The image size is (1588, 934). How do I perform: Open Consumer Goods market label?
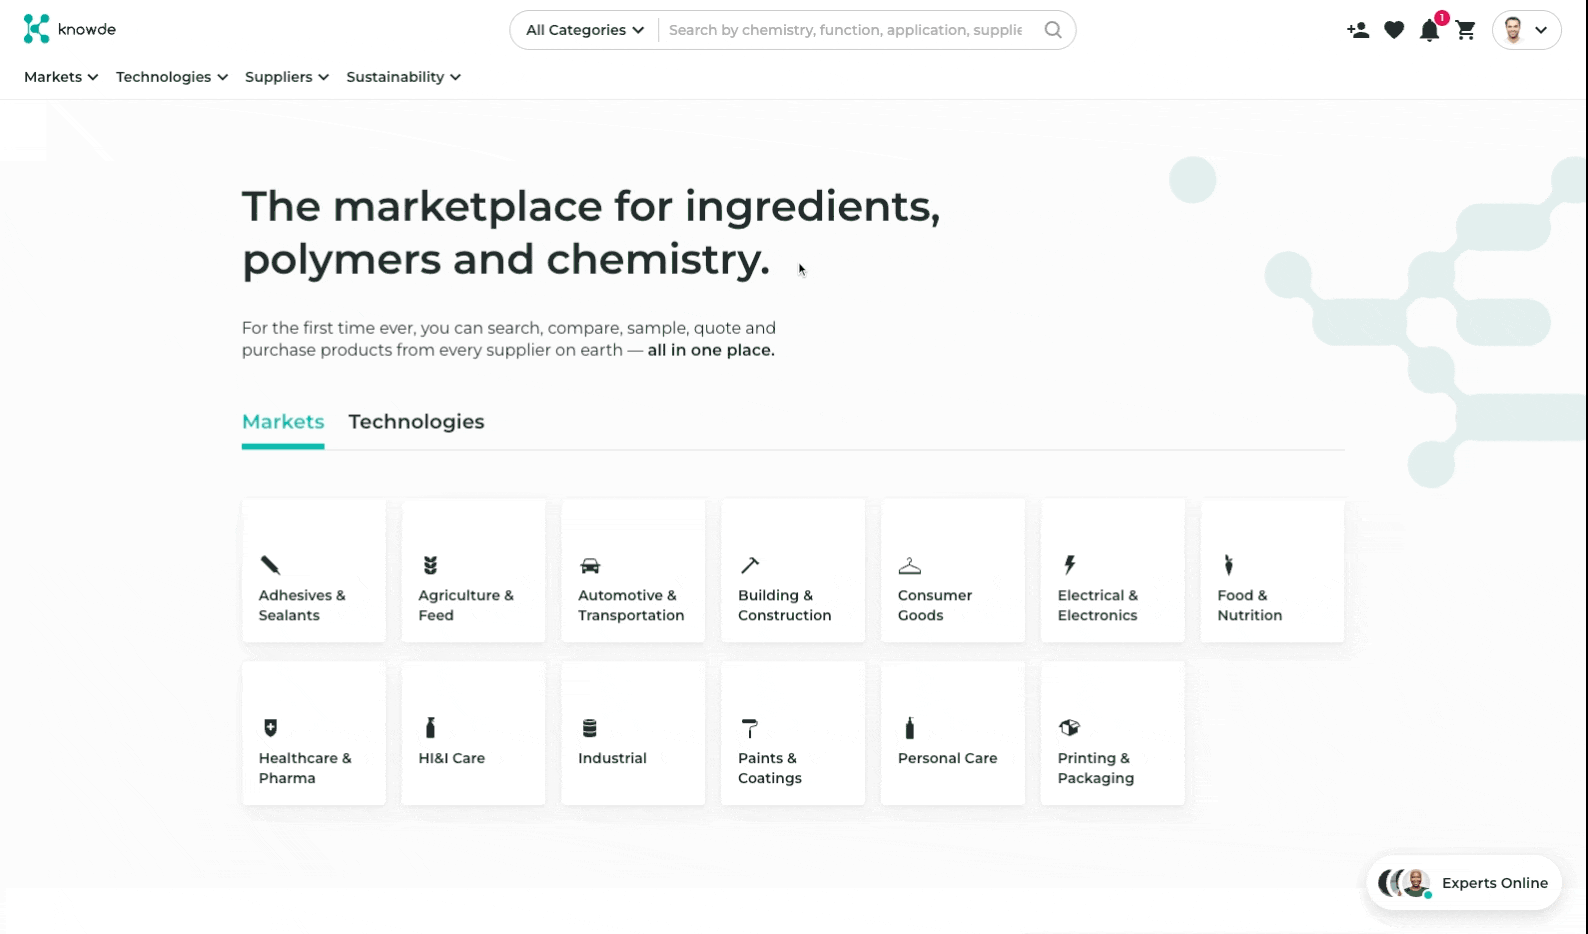pos(935,605)
